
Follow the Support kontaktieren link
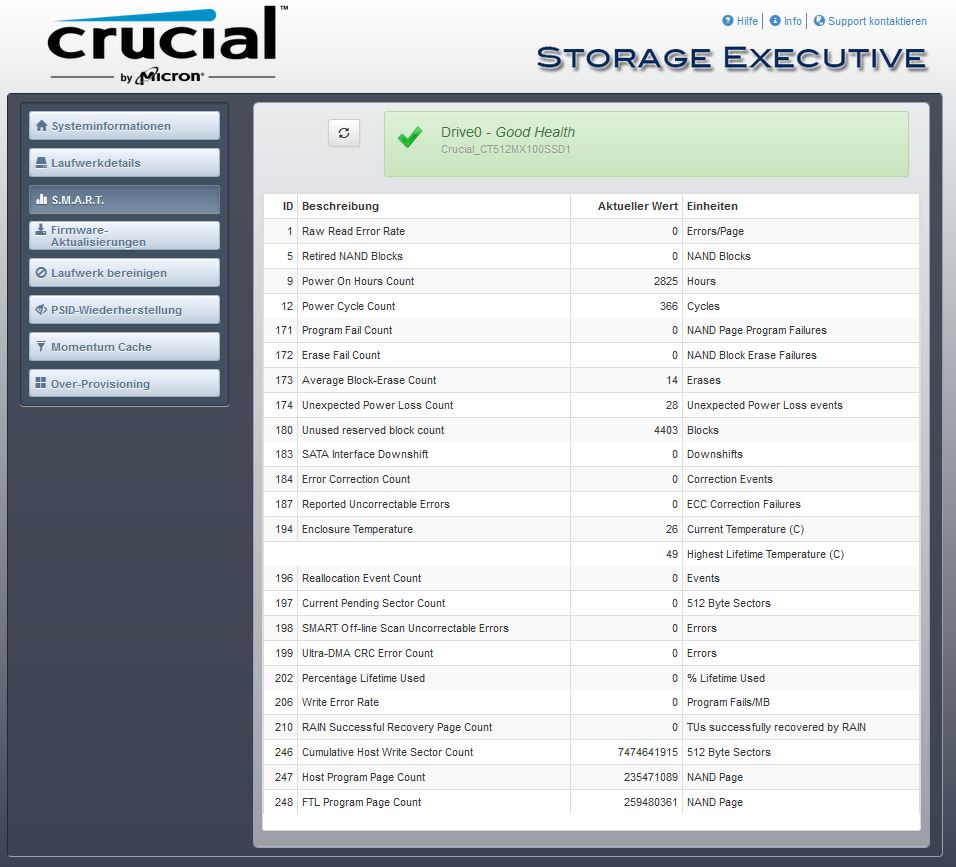[877, 21]
